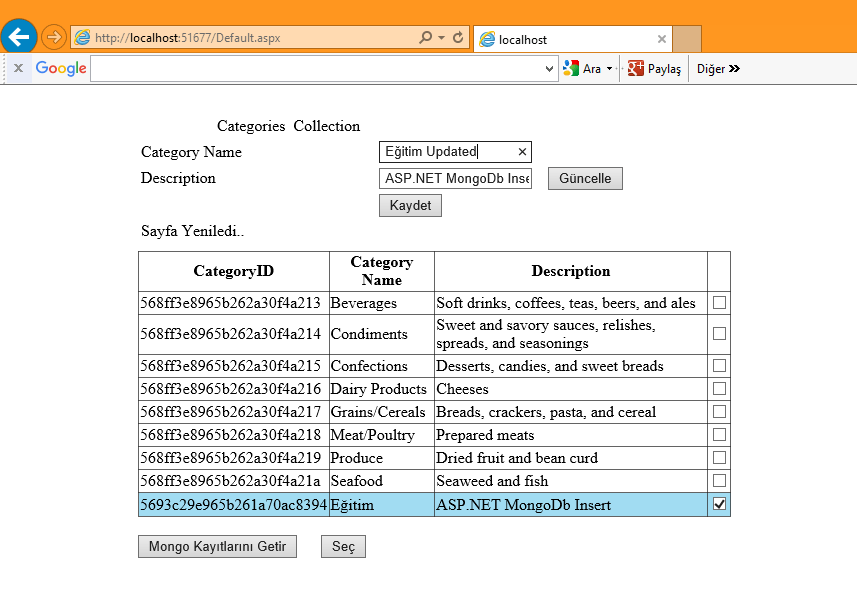Close the localhost tab
This screenshot has width=857, height=613.
(x=661, y=40)
